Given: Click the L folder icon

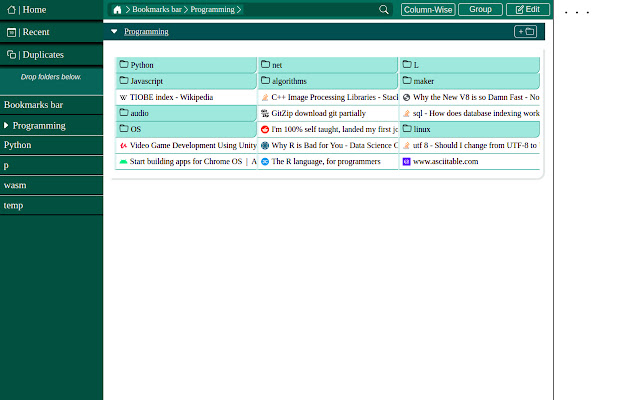Looking at the screenshot, I should point(407,64).
